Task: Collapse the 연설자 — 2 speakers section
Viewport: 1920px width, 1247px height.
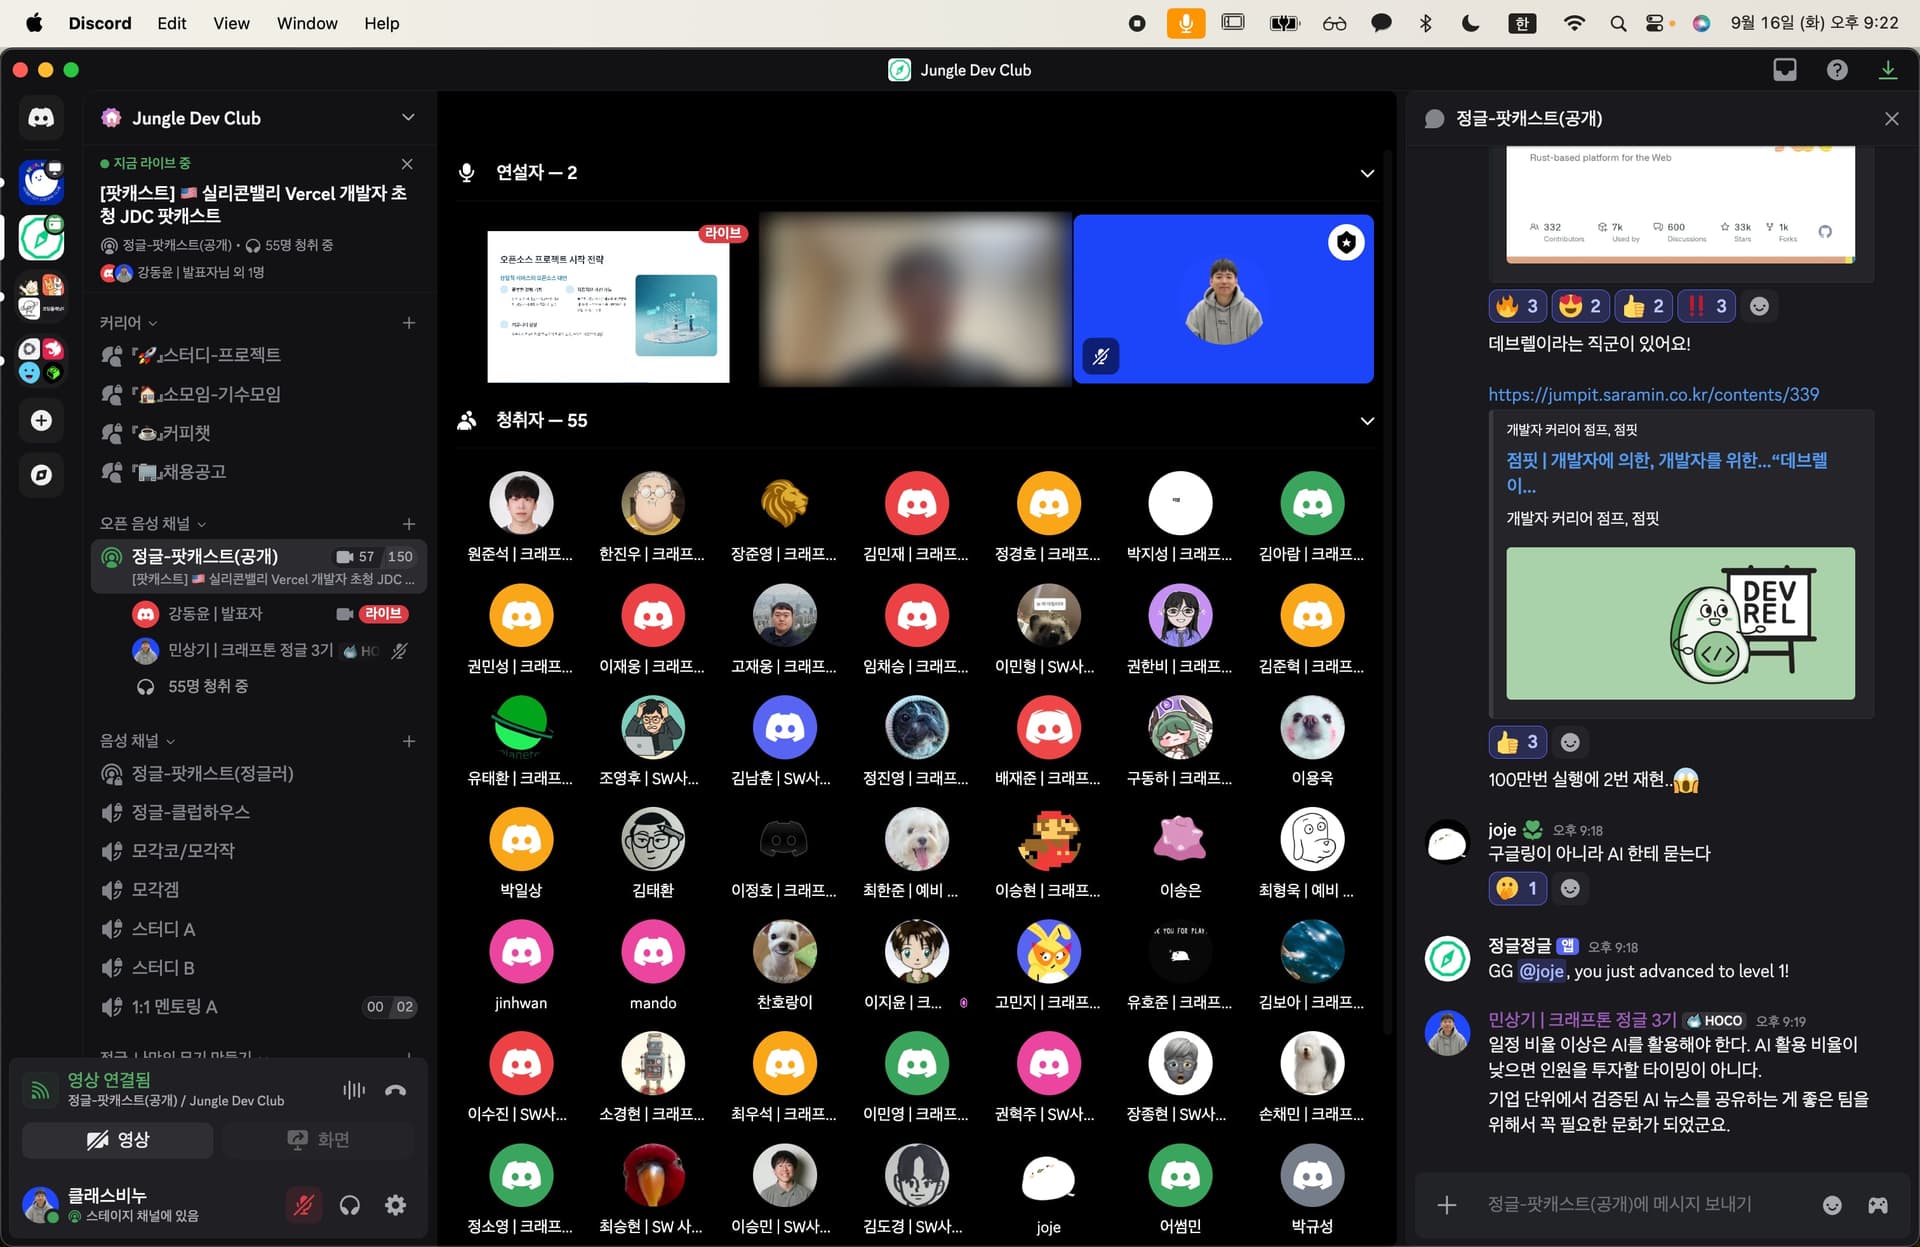Action: point(1367,173)
